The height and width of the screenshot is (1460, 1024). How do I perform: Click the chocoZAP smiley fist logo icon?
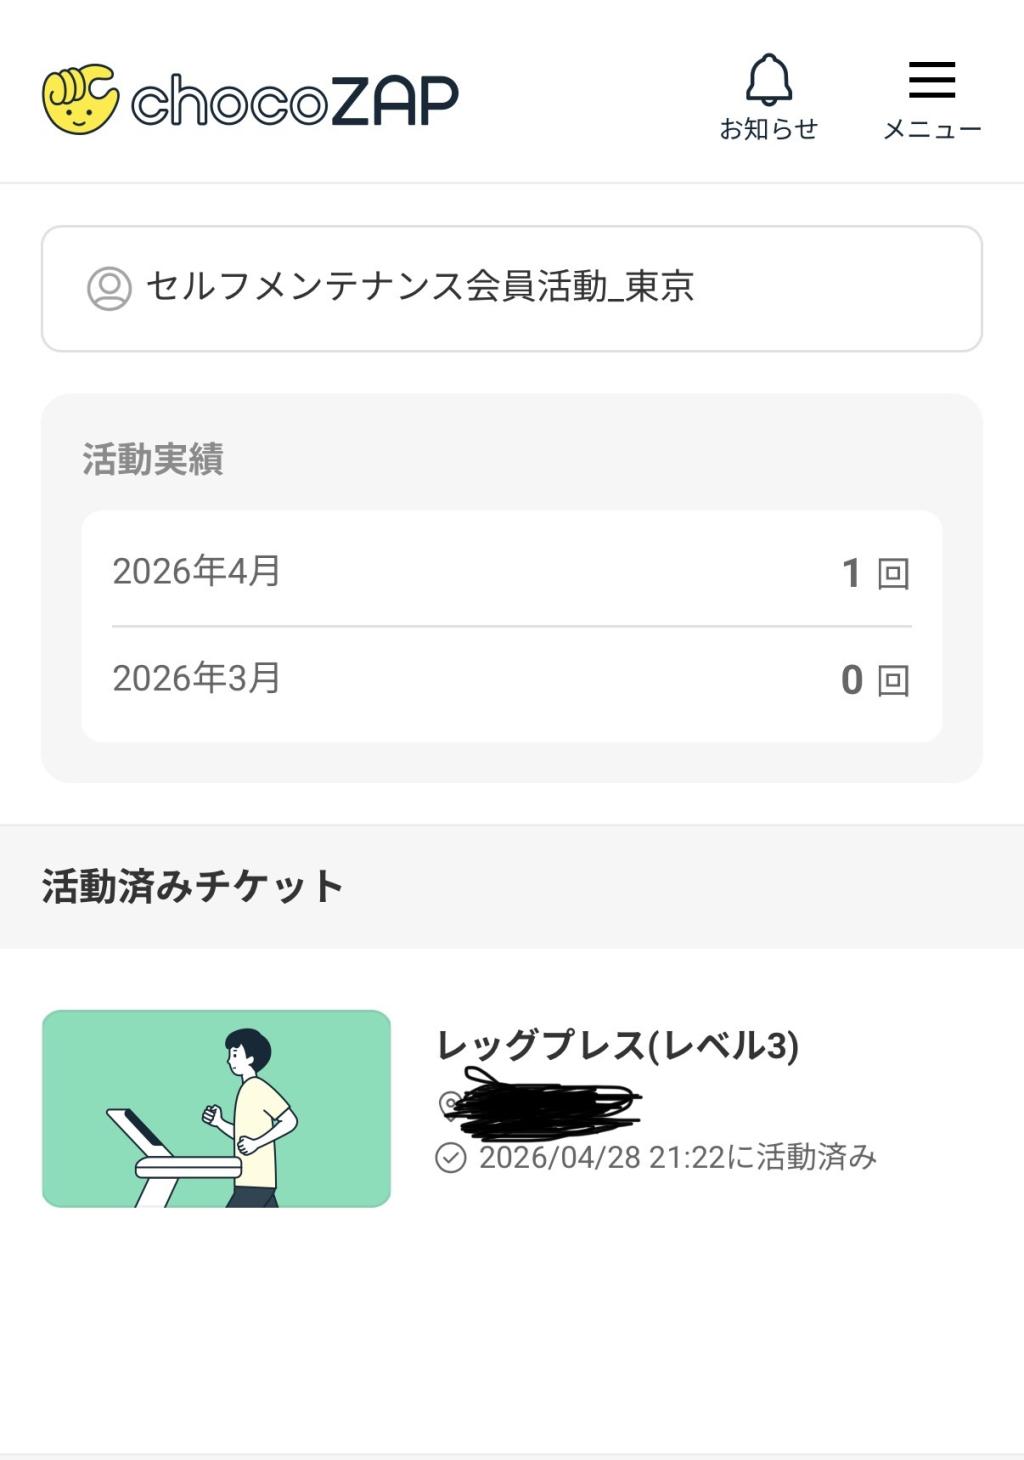click(80, 99)
